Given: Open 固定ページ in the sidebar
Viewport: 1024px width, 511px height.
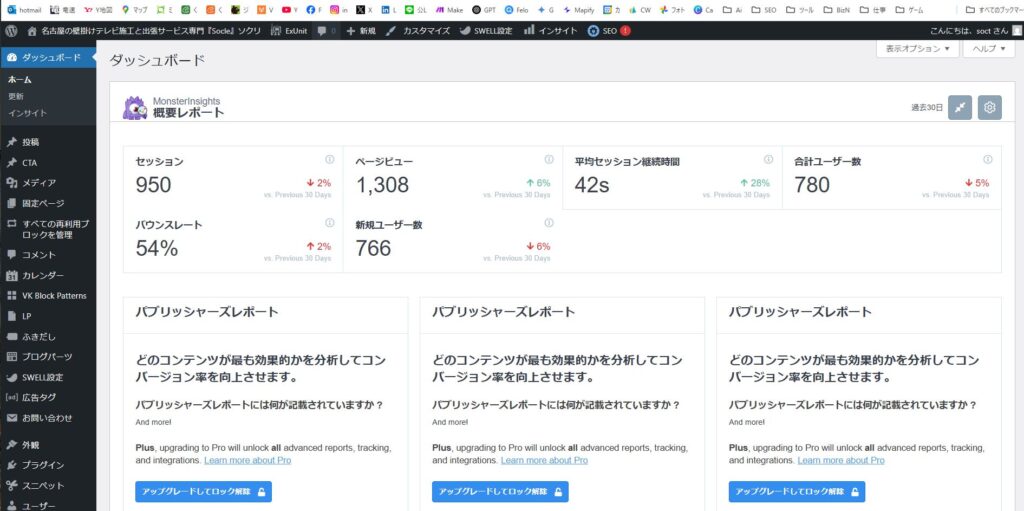Looking at the screenshot, I should click(x=48, y=203).
